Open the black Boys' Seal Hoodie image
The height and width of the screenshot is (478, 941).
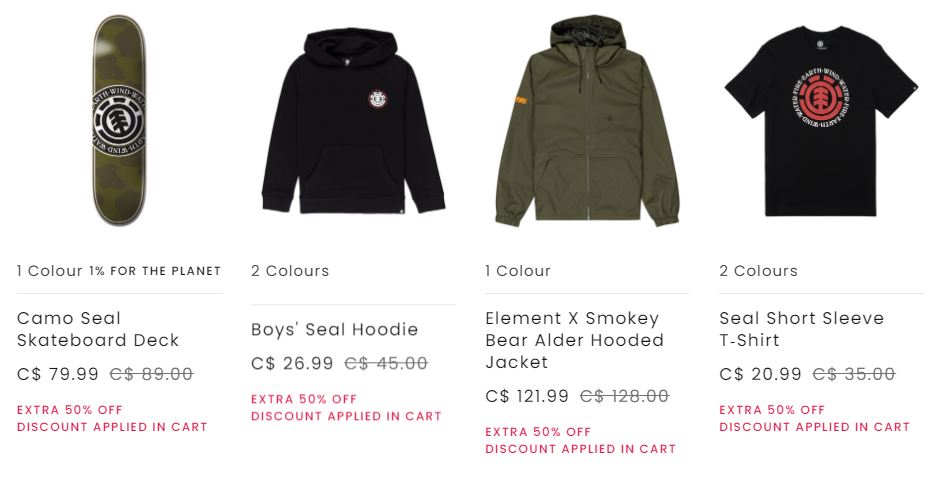pos(353,120)
